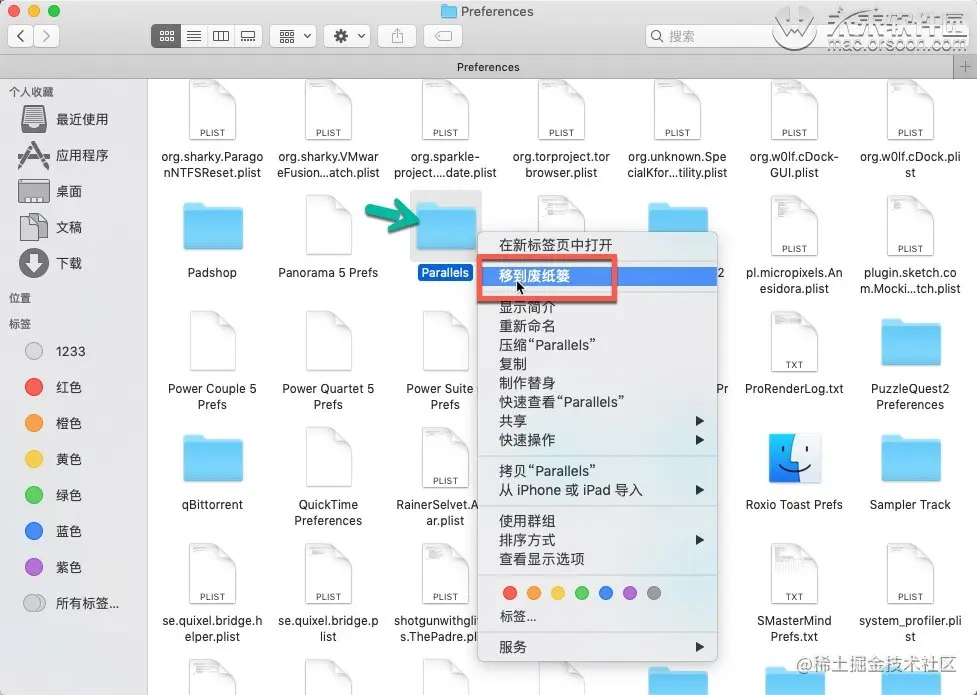Select the 蓝色 tag in sidebar

click(54, 531)
